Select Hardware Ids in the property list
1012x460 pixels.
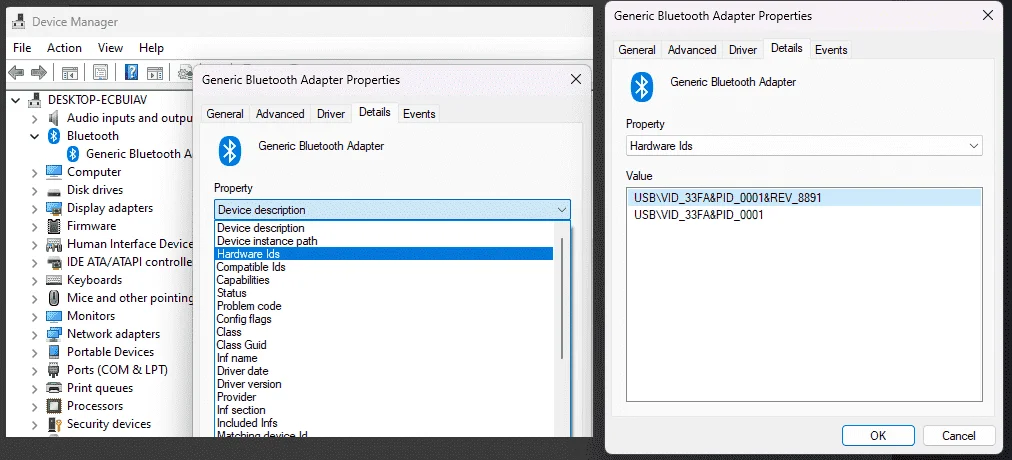(x=383, y=254)
